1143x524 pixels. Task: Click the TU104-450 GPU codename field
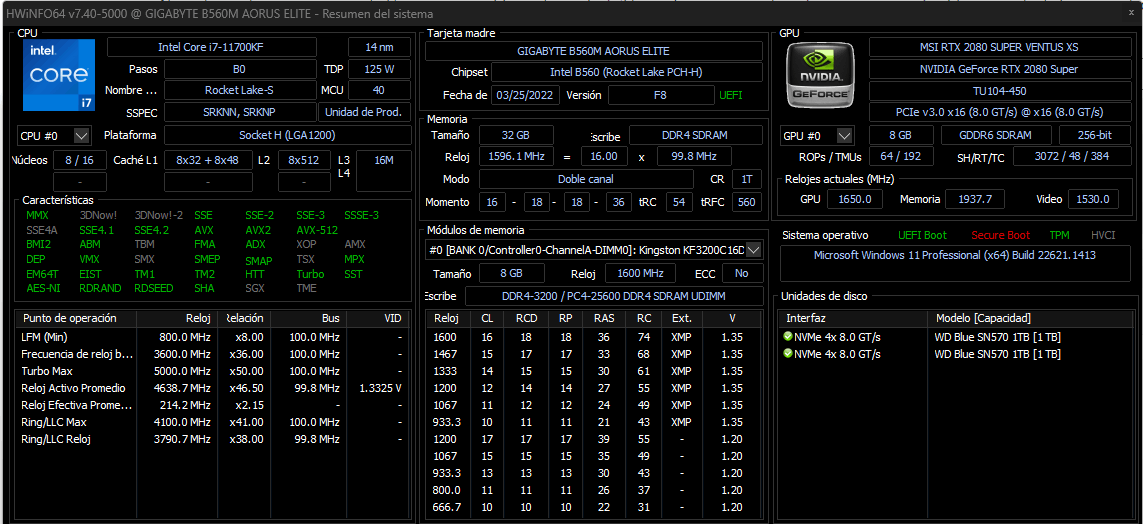pyautogui.click(x=998, y=91)
